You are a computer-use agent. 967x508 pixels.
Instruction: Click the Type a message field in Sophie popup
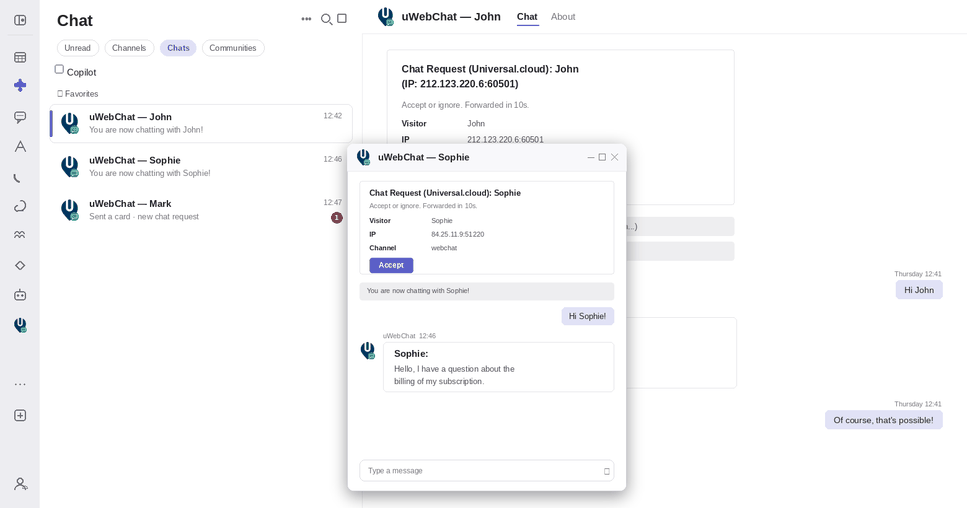(x=487, y=470)
